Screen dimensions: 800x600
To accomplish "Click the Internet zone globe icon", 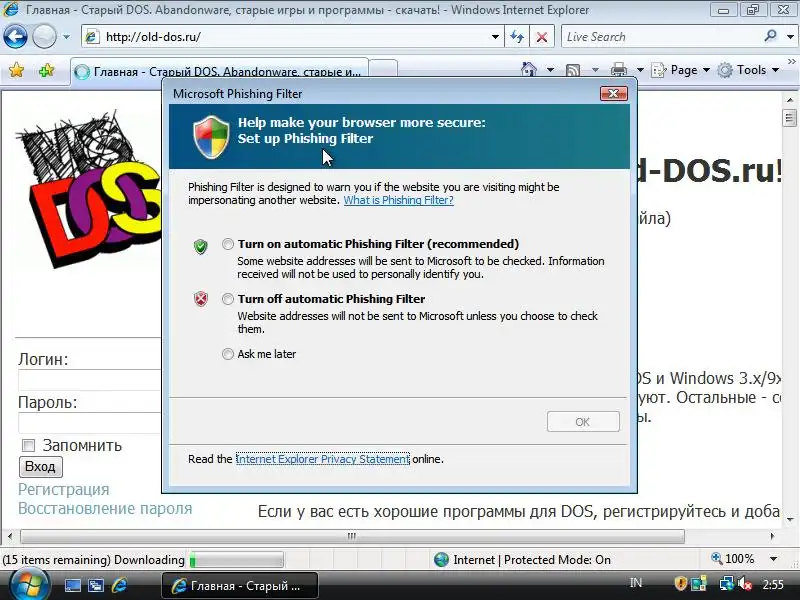I will 441,560.
